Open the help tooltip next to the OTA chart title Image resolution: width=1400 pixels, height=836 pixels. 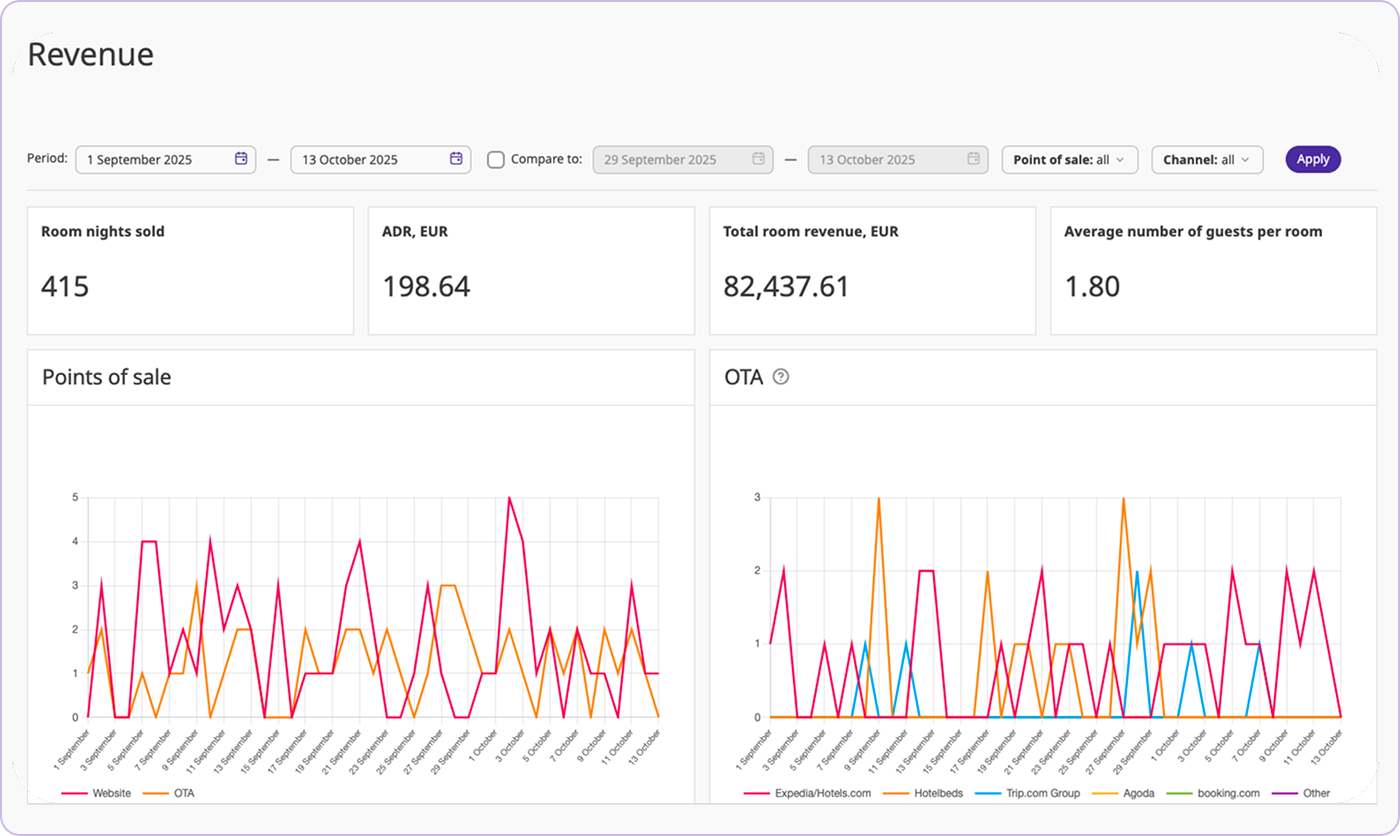[781, 377]
